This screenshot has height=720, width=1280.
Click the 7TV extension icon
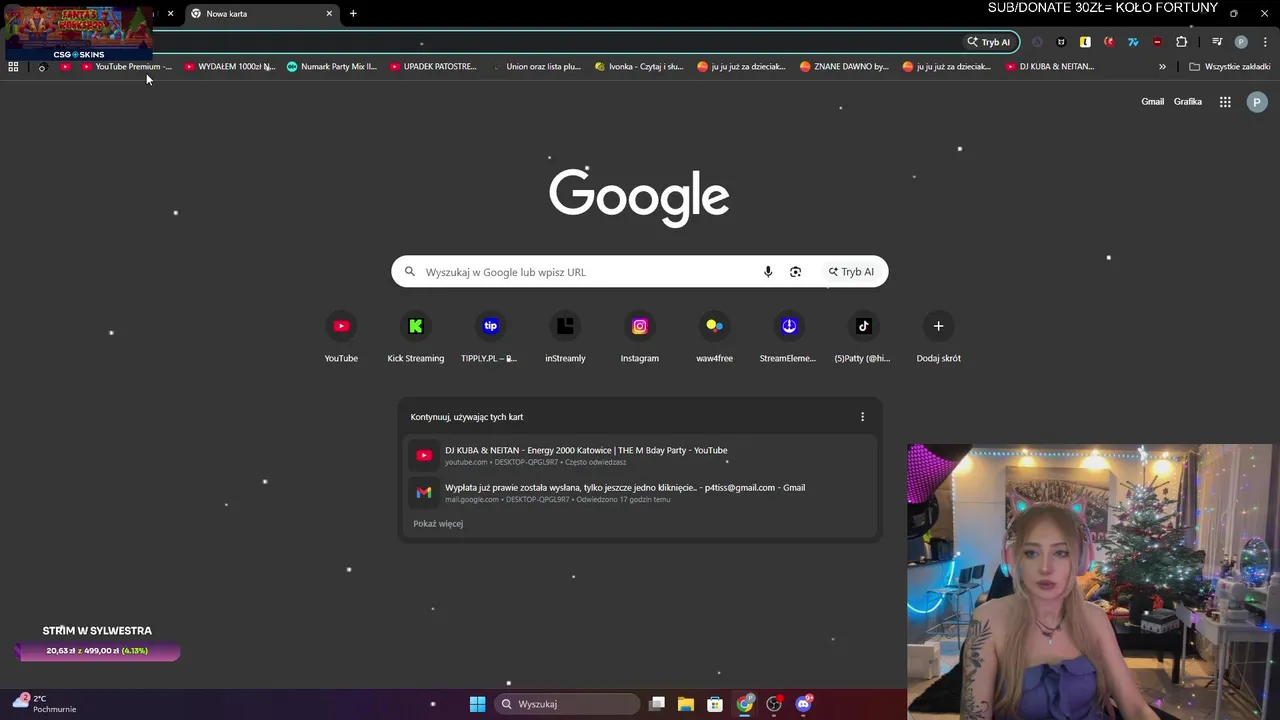pos(1133,42)
